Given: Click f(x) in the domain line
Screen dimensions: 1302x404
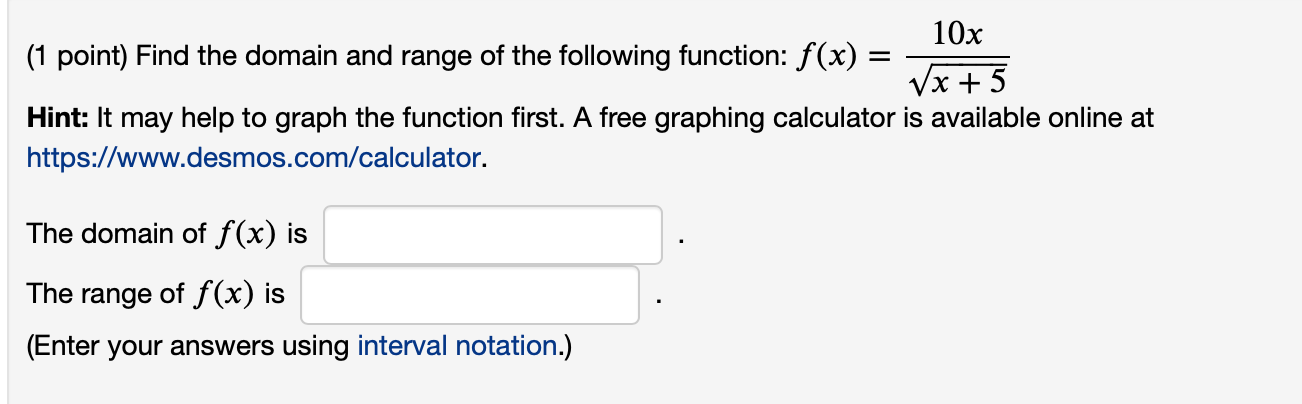Looking at the screenshot, I should [x=246, y=235].
